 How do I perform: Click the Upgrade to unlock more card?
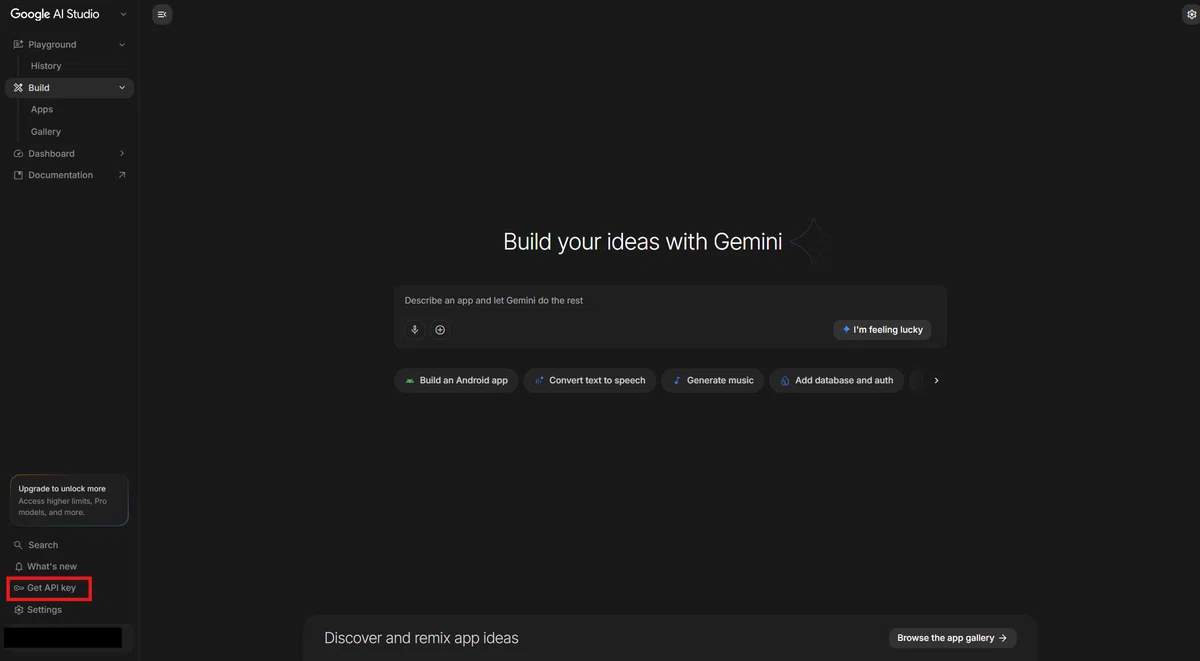69,500
